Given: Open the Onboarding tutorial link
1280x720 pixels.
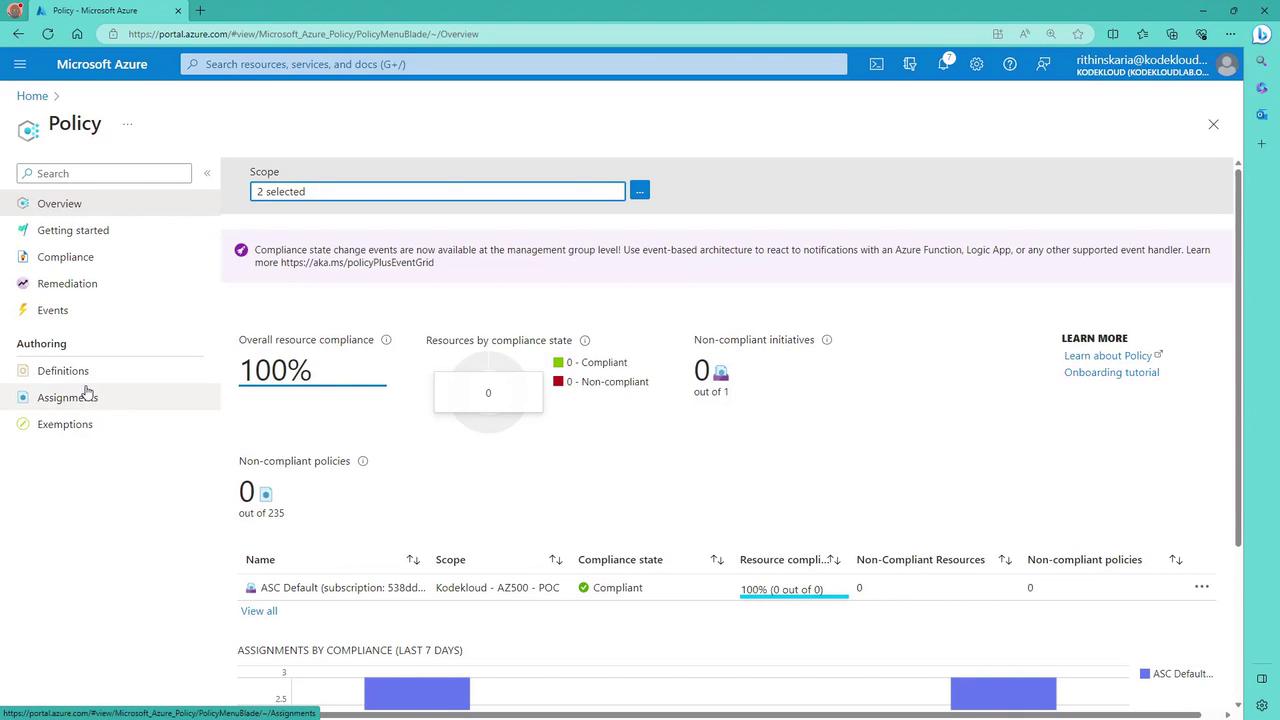Looking at the screenshot, I should tap(1111, 372).
